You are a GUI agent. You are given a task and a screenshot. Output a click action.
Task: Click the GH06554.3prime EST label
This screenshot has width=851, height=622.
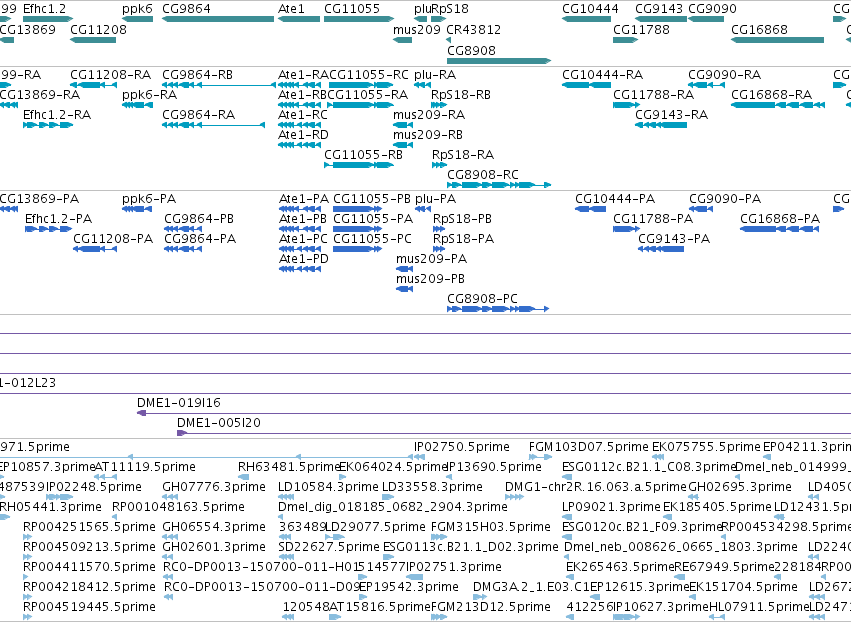click(214, 527)
